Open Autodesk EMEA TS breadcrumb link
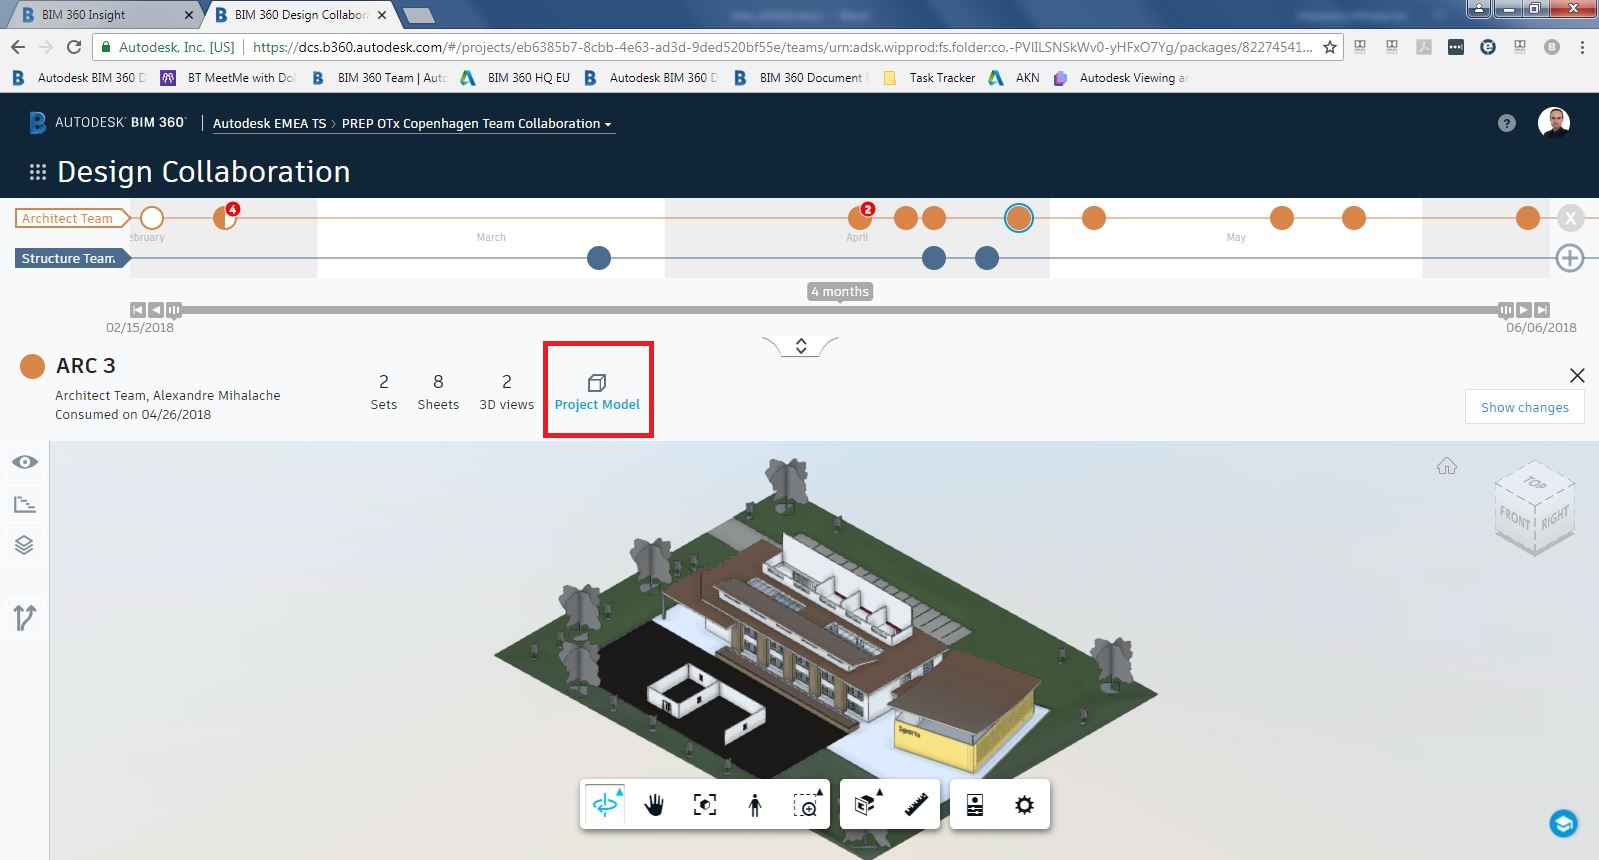 (x=269, y=123)
